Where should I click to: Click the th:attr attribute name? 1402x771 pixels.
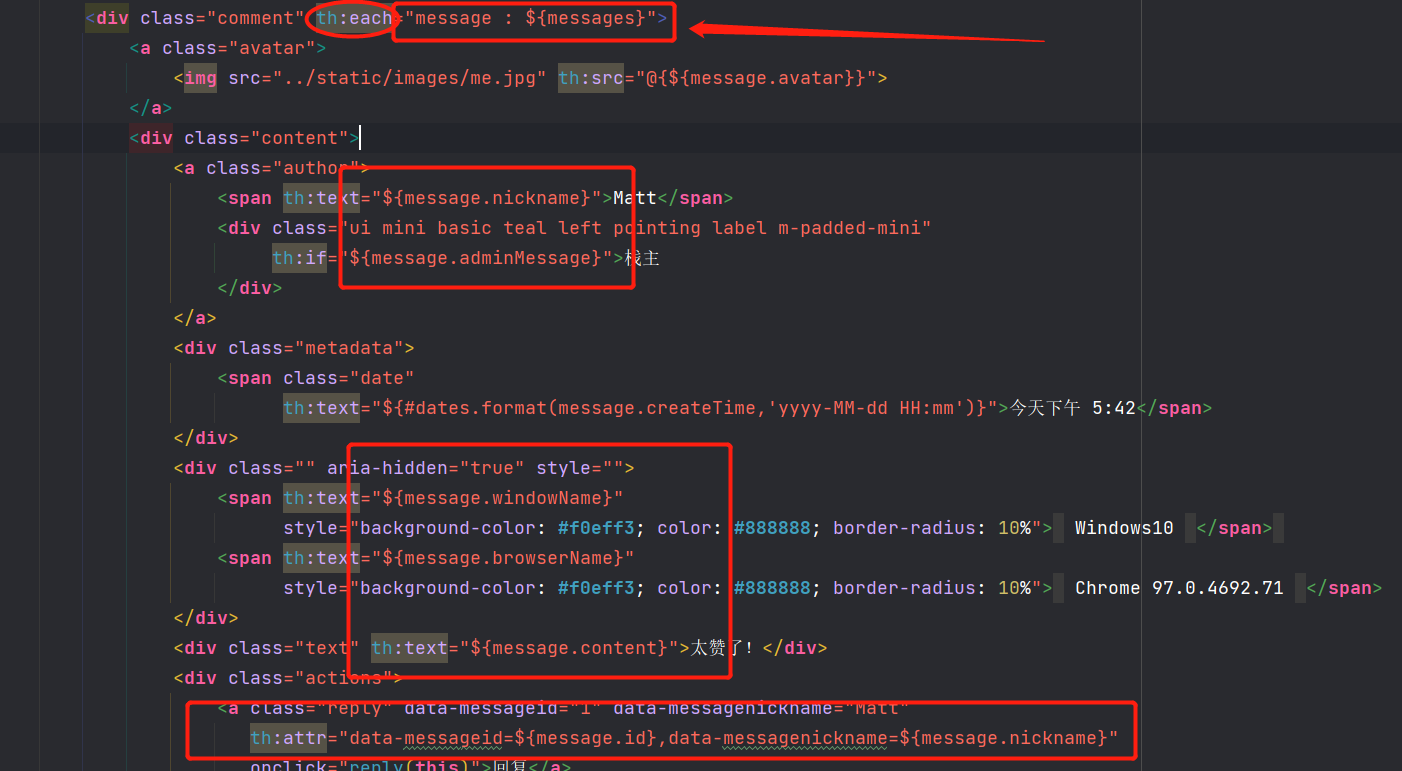click(x=288, y=738)
